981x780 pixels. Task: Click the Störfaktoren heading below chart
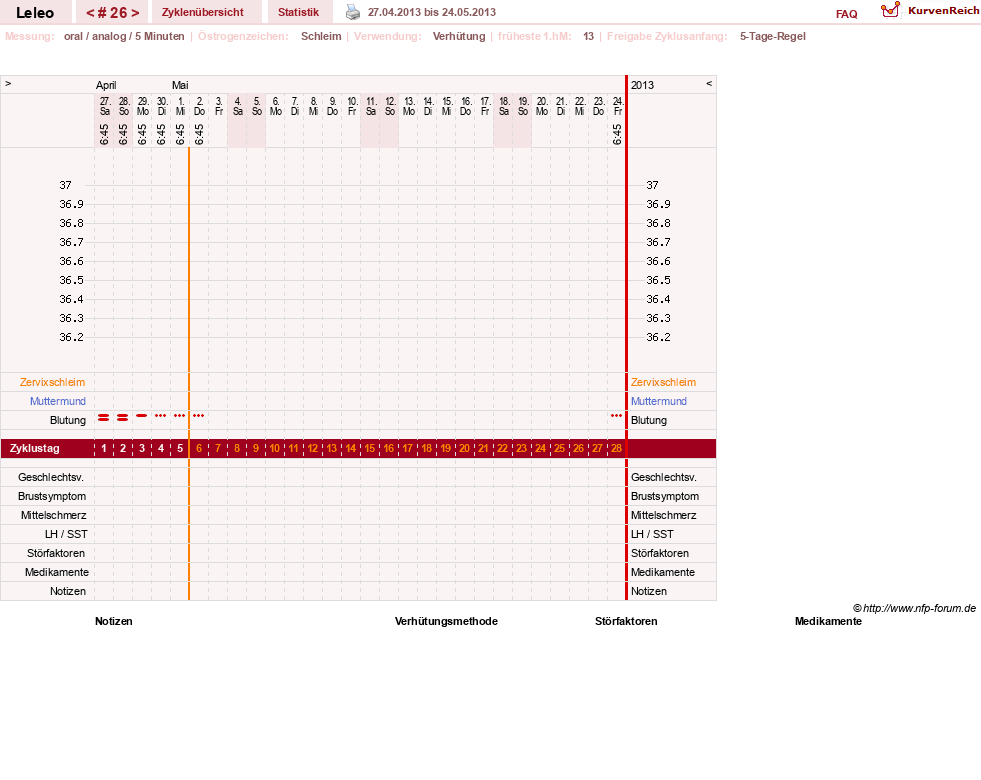pos(626,621)
